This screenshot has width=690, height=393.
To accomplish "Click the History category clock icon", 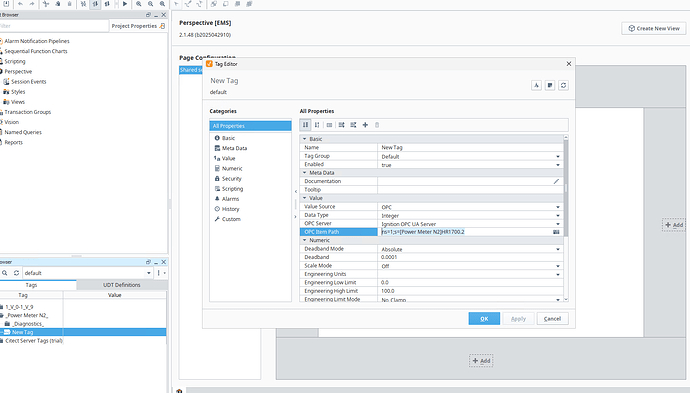I will tap(217, 209).
